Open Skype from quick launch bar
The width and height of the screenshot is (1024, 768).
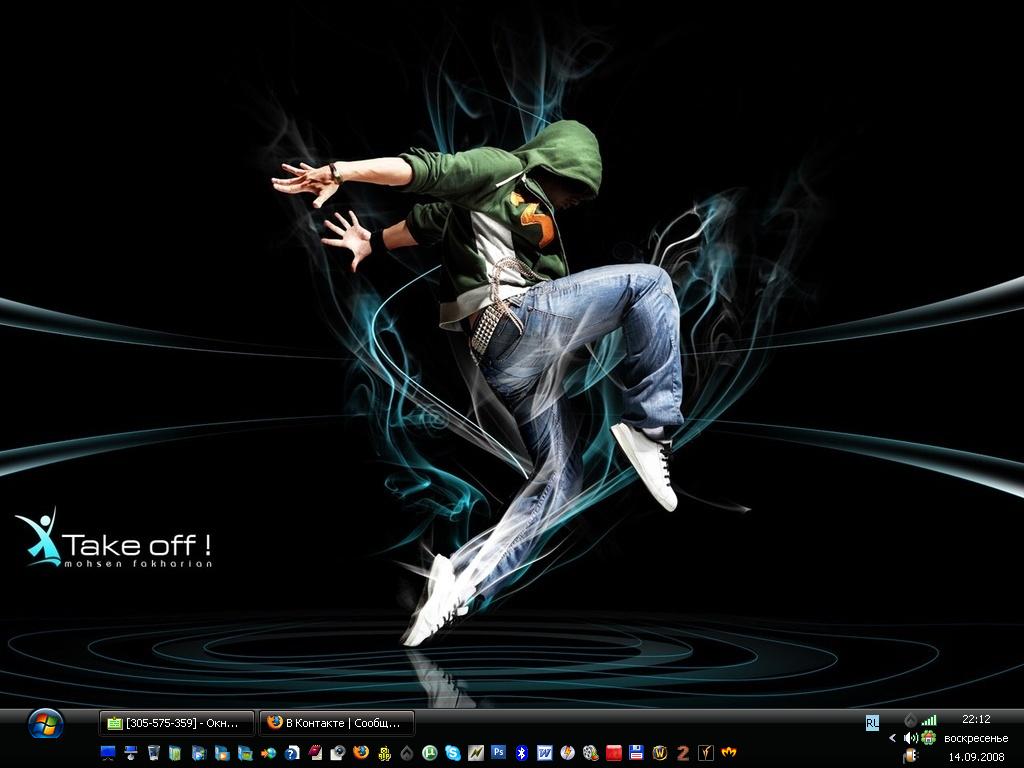[x=452, y=752]
